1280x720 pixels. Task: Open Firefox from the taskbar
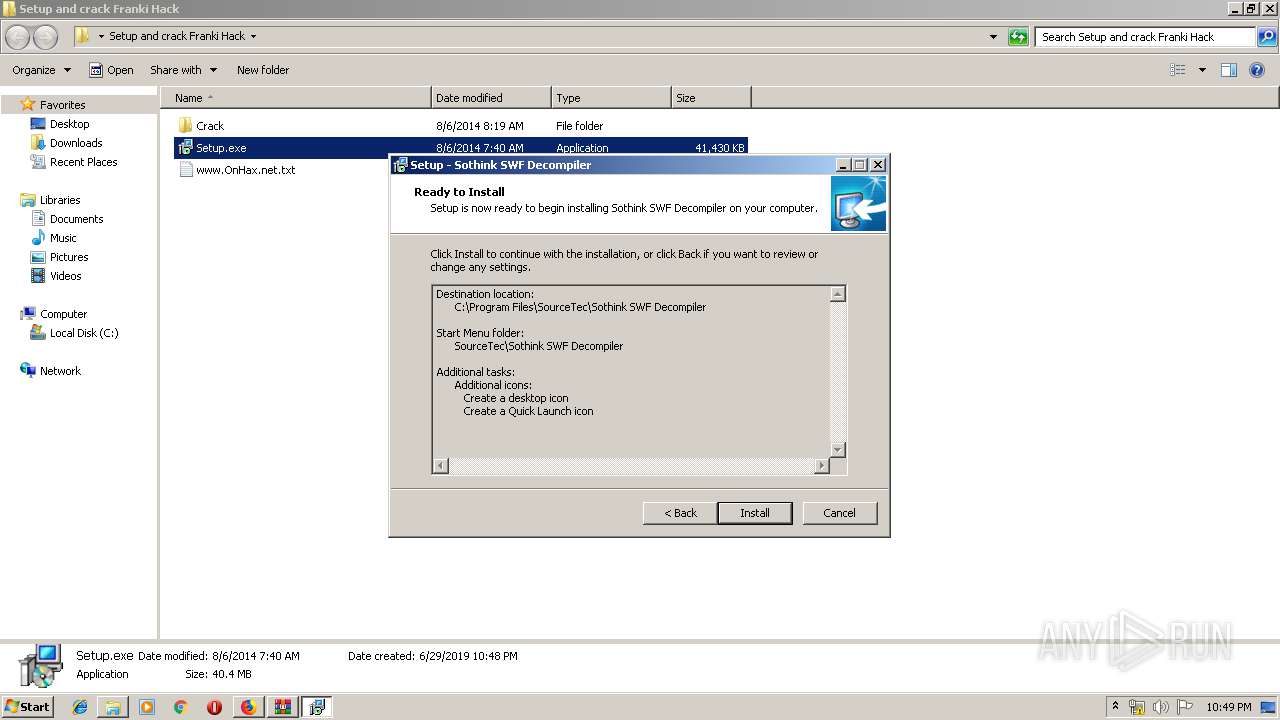pos(248,707)
